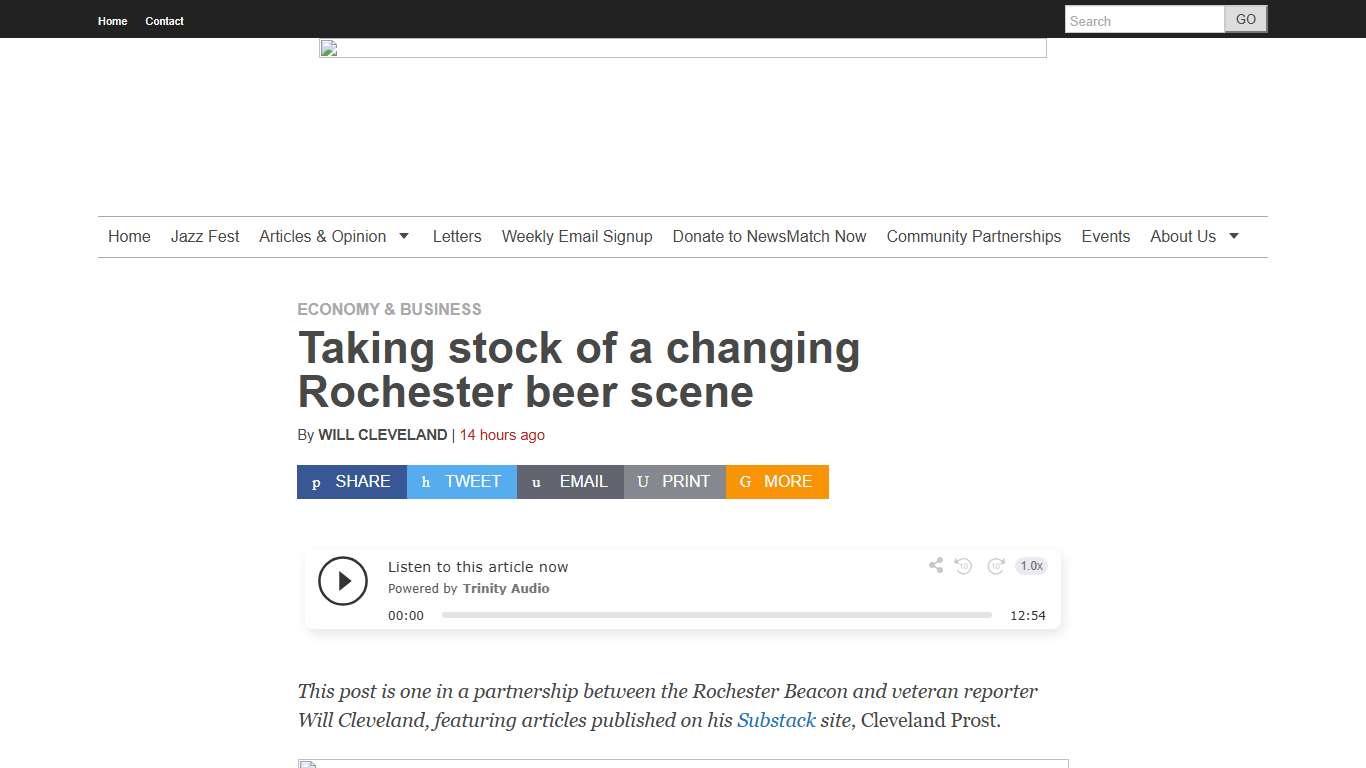Skip audio forward 10 seconds
Viewport: 1366px width, 768px height.
(x=996, y=566)
